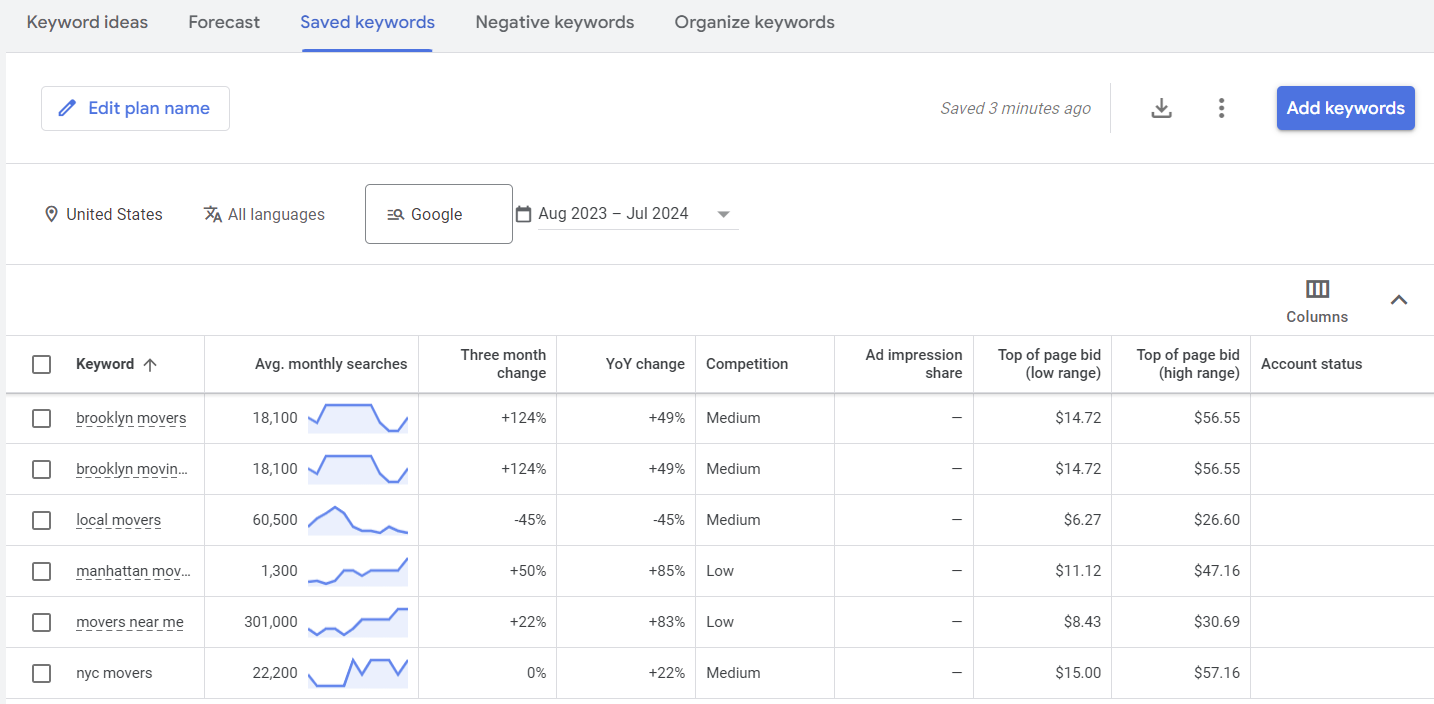Toggle the select-all checkbox in header

tap(41, 365)
